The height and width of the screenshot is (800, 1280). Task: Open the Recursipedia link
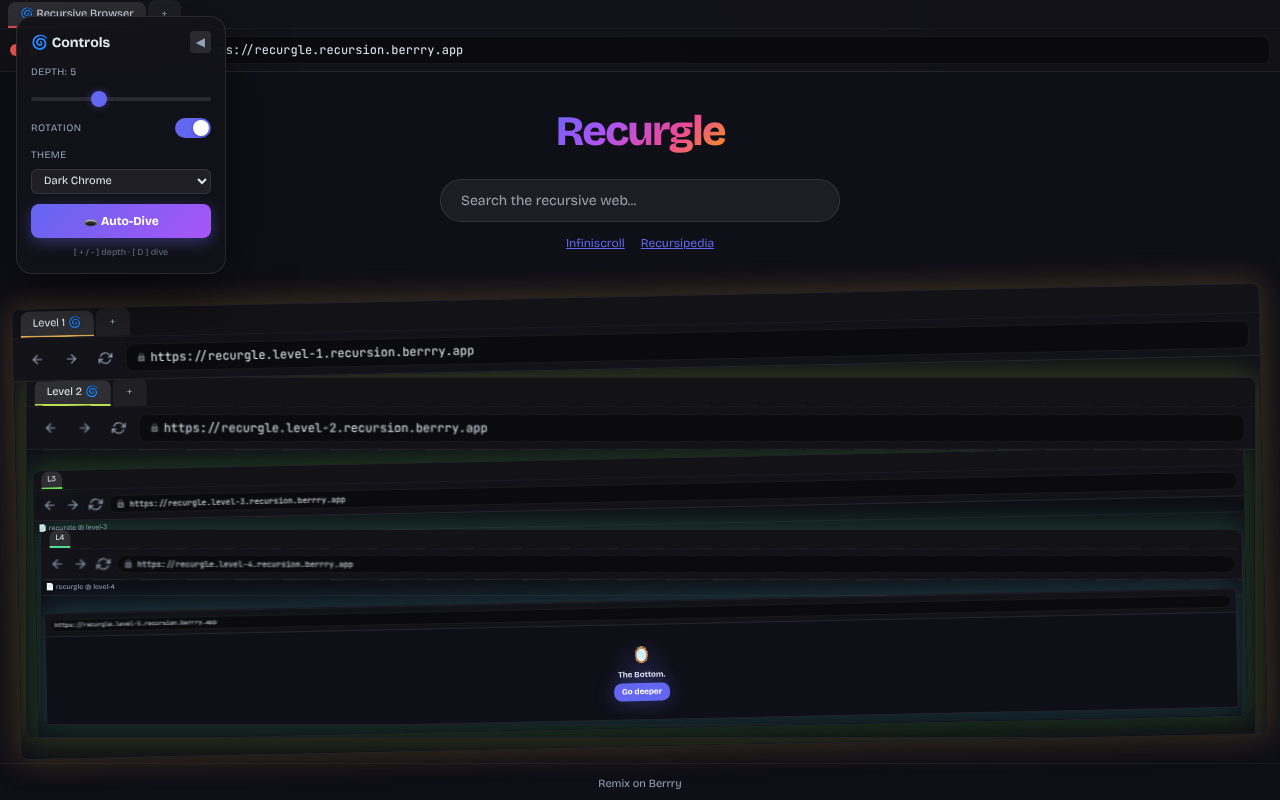pyautogui.click(x=677, y=243)
